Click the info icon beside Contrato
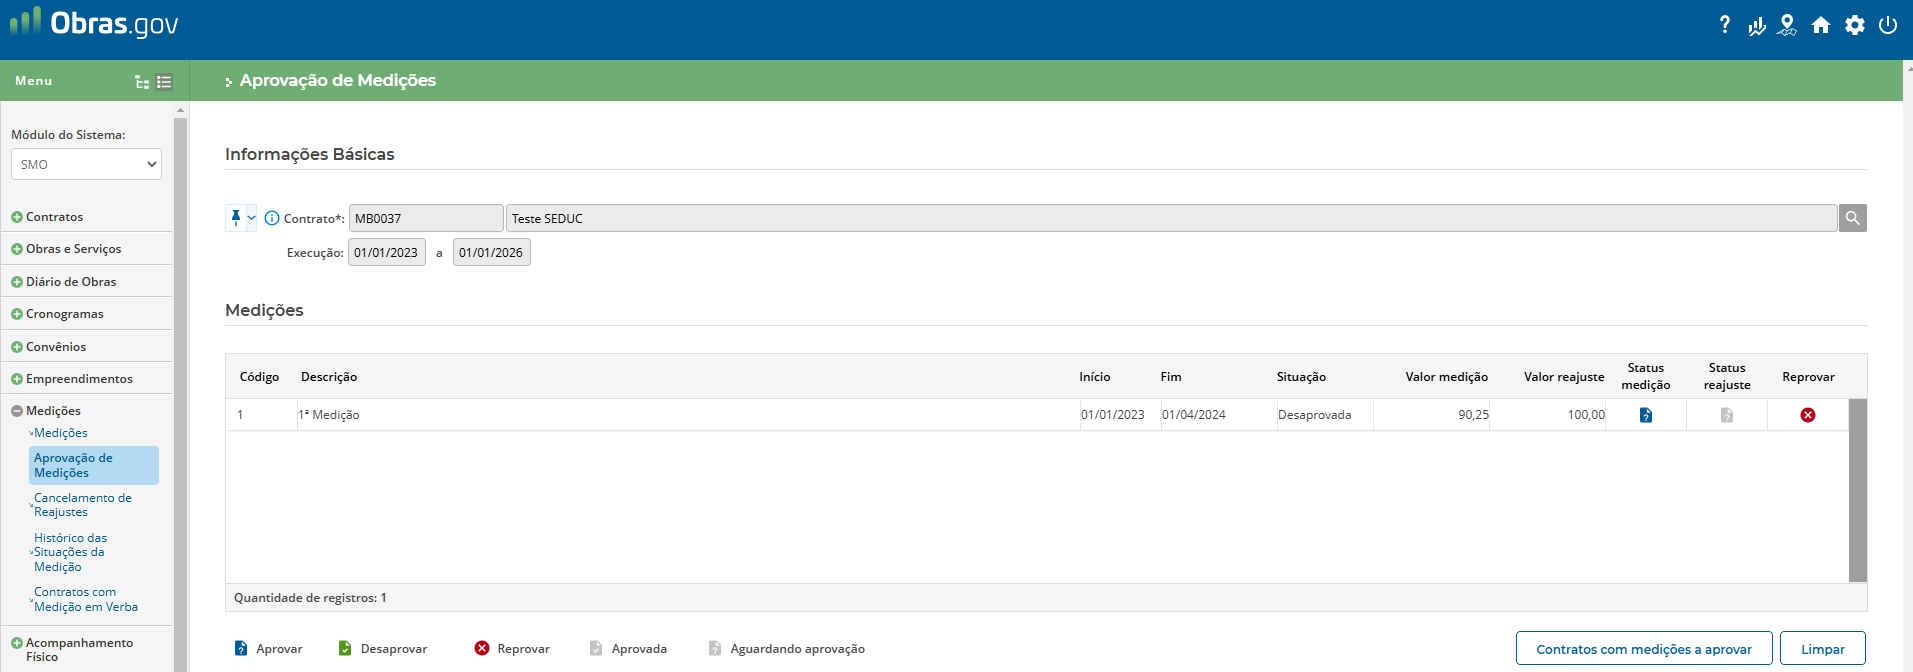The height and width of the screenshot is (672, 1913). tap(272, 218)
